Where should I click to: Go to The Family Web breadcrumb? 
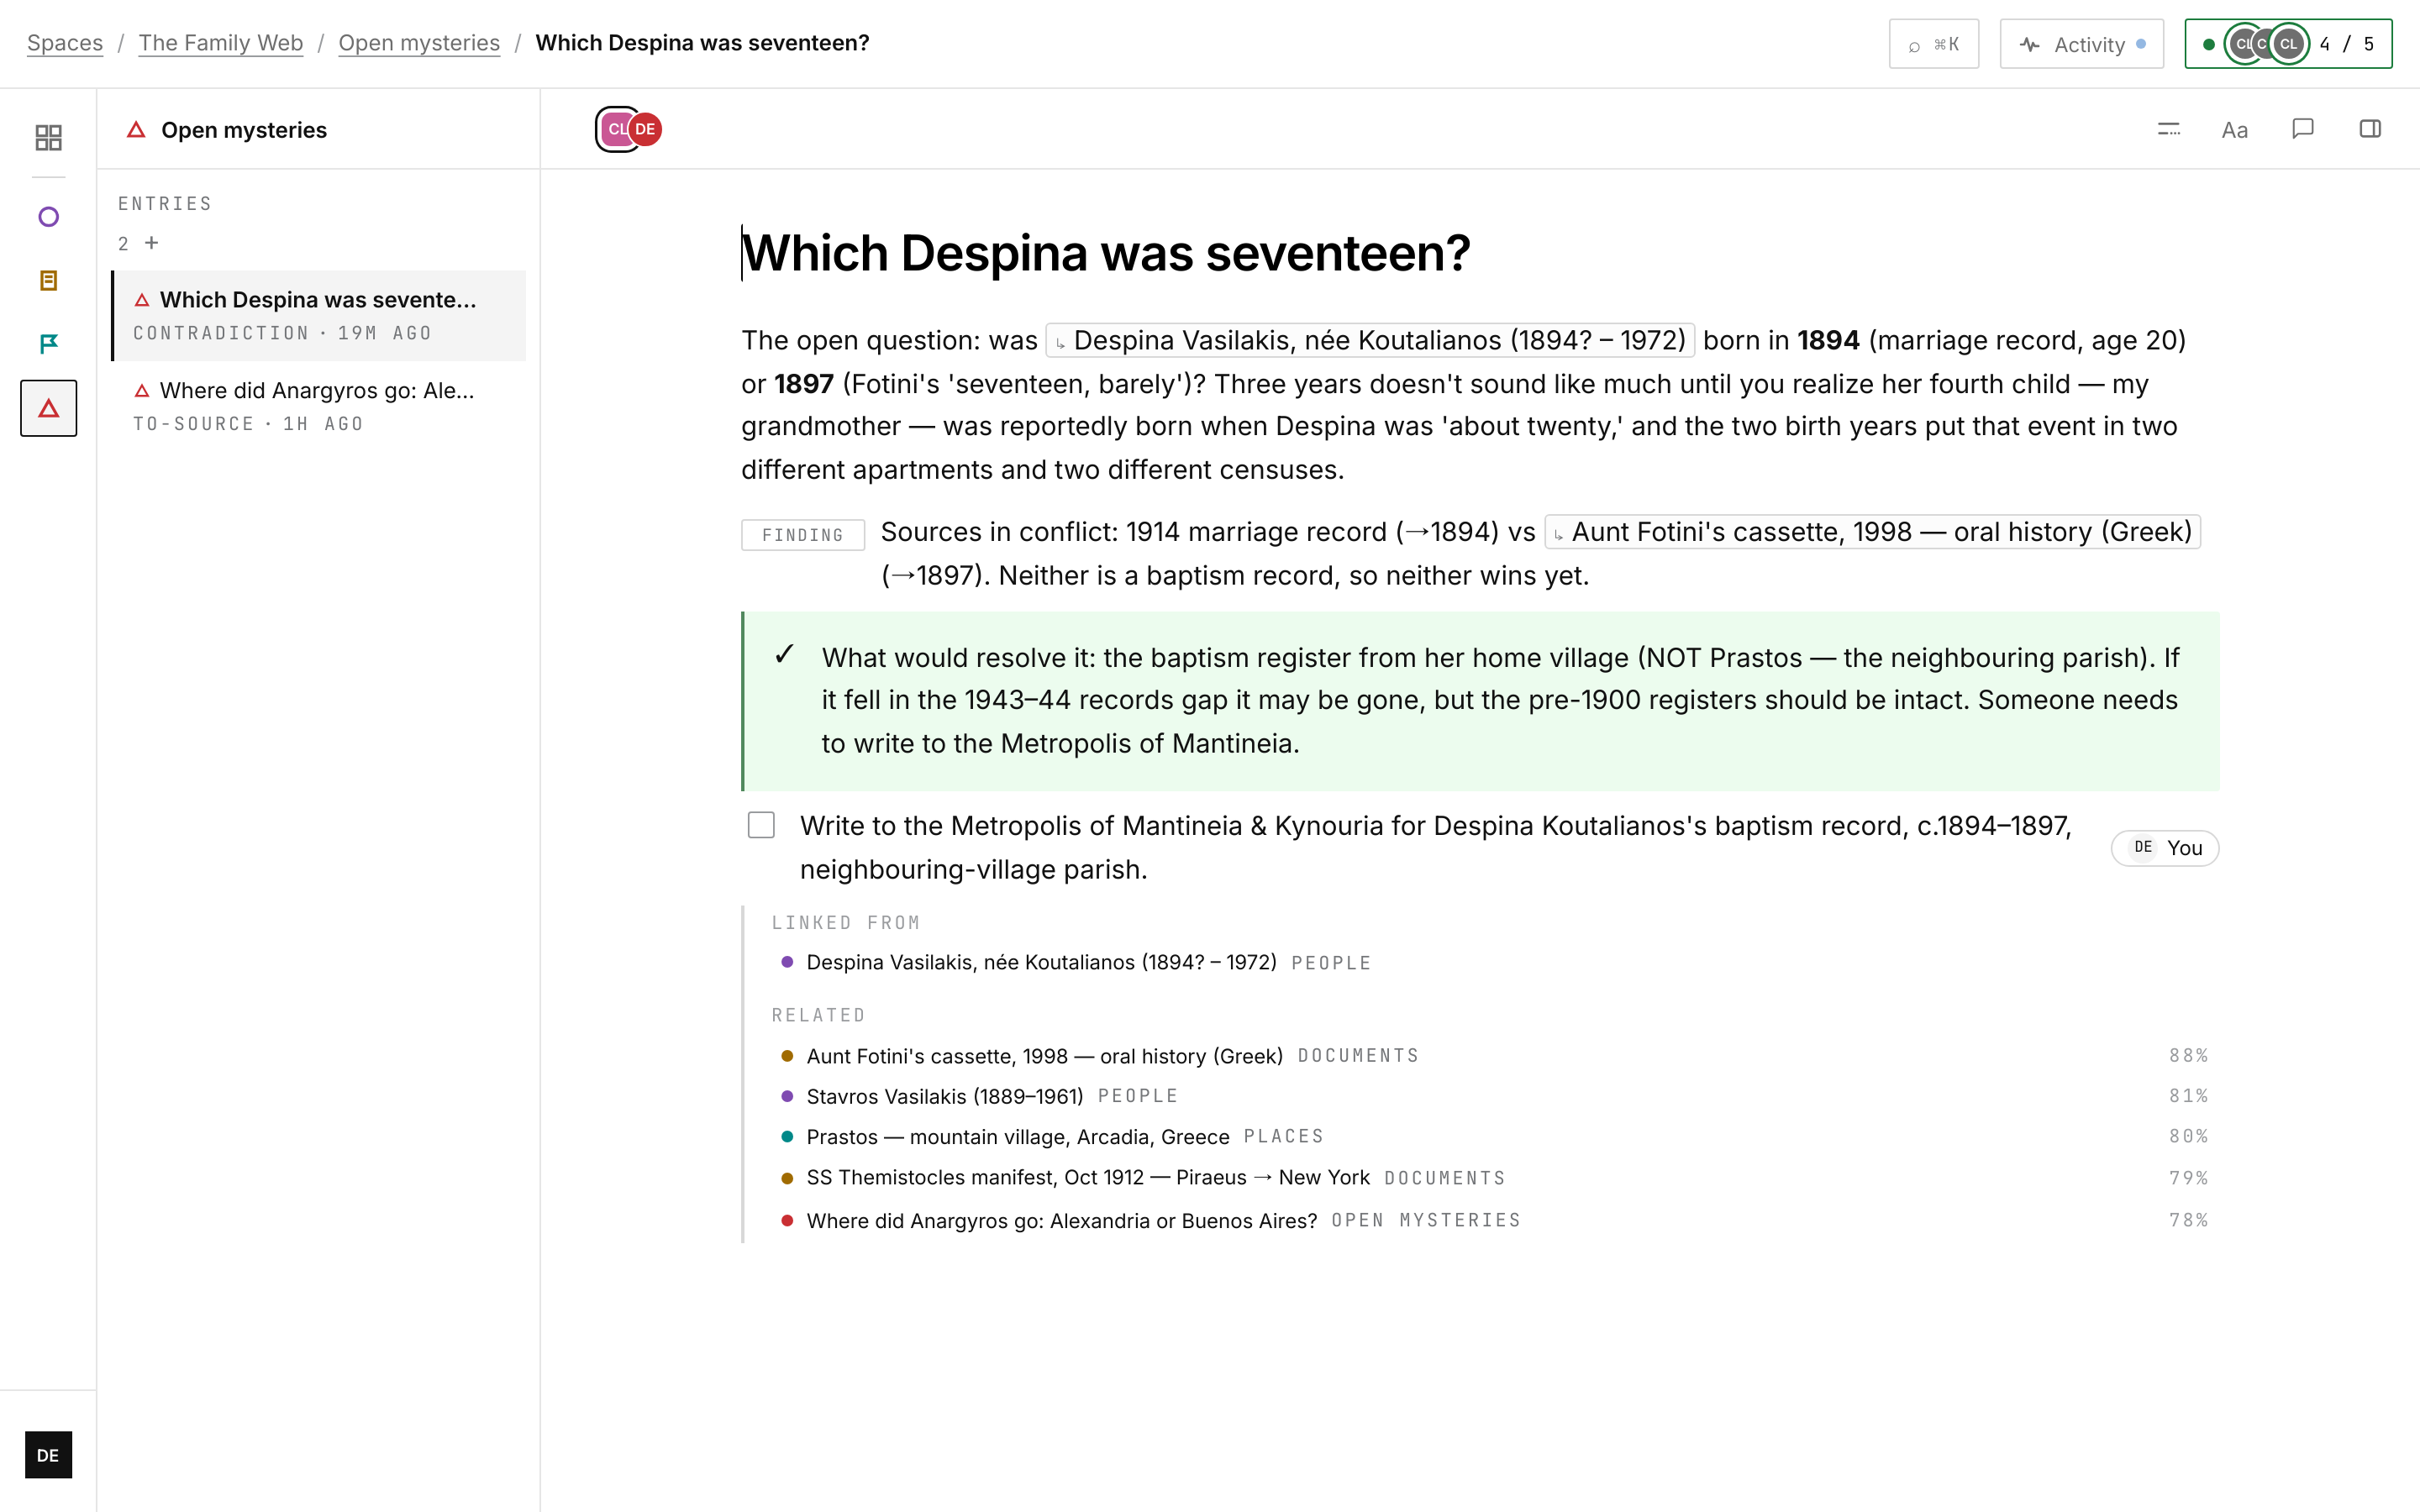(220, 43)
